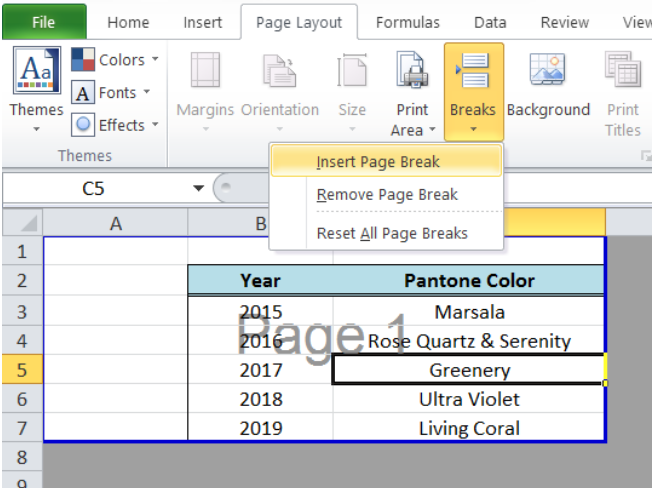Click the theme Effects icon
The width and height of the screenshot is (655, 491).
pyautogui.click(x=83, y=125)
